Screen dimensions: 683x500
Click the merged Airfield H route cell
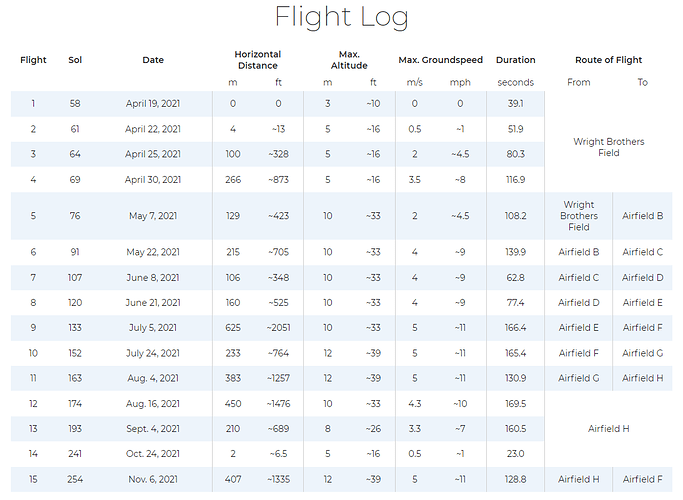pyautogui.click(x=608, y=428)
